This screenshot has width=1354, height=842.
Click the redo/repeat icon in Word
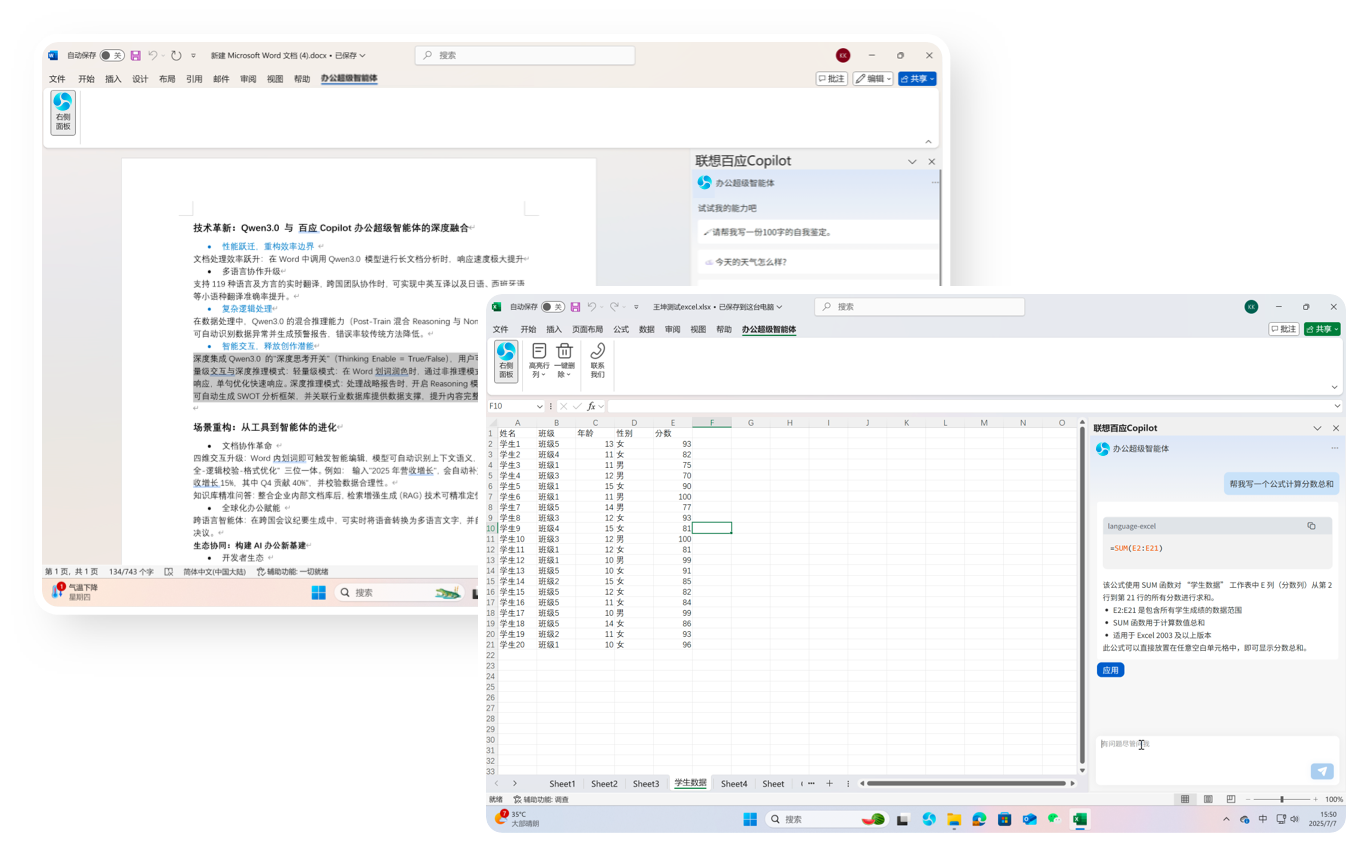coord(176,56)
